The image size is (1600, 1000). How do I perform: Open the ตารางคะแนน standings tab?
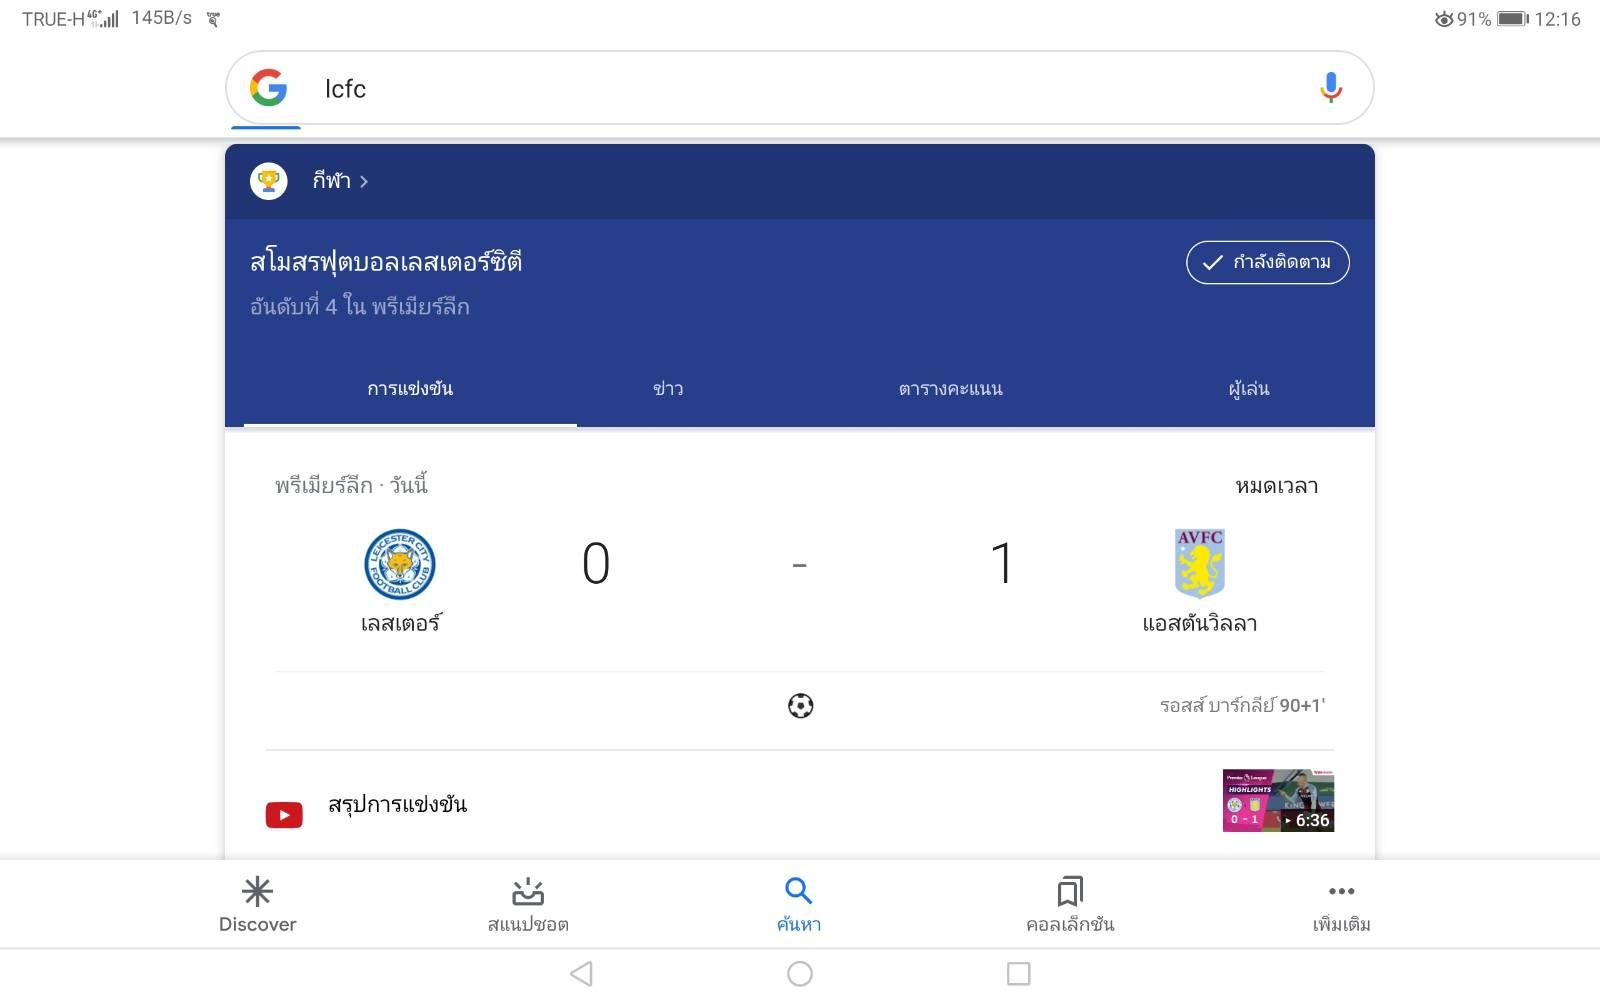click(950, 389)
